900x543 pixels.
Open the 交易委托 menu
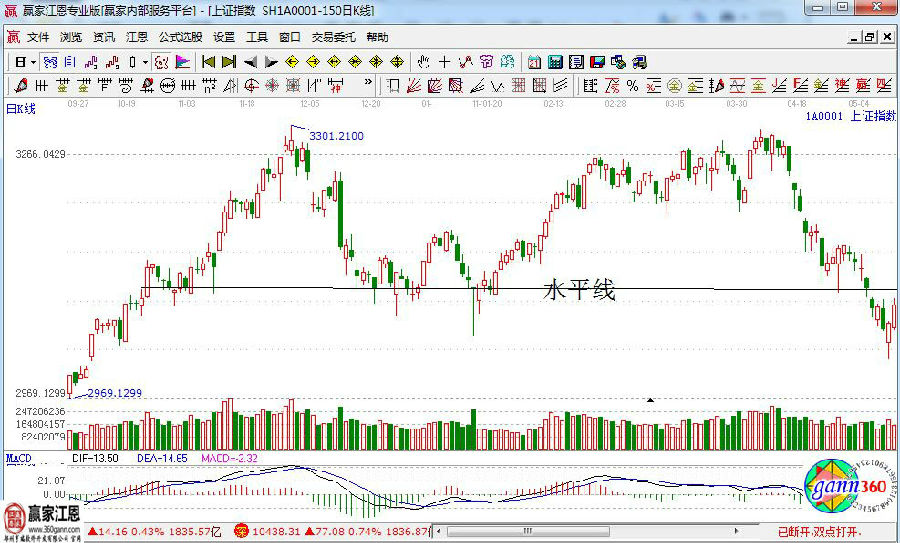coord(333,37)
